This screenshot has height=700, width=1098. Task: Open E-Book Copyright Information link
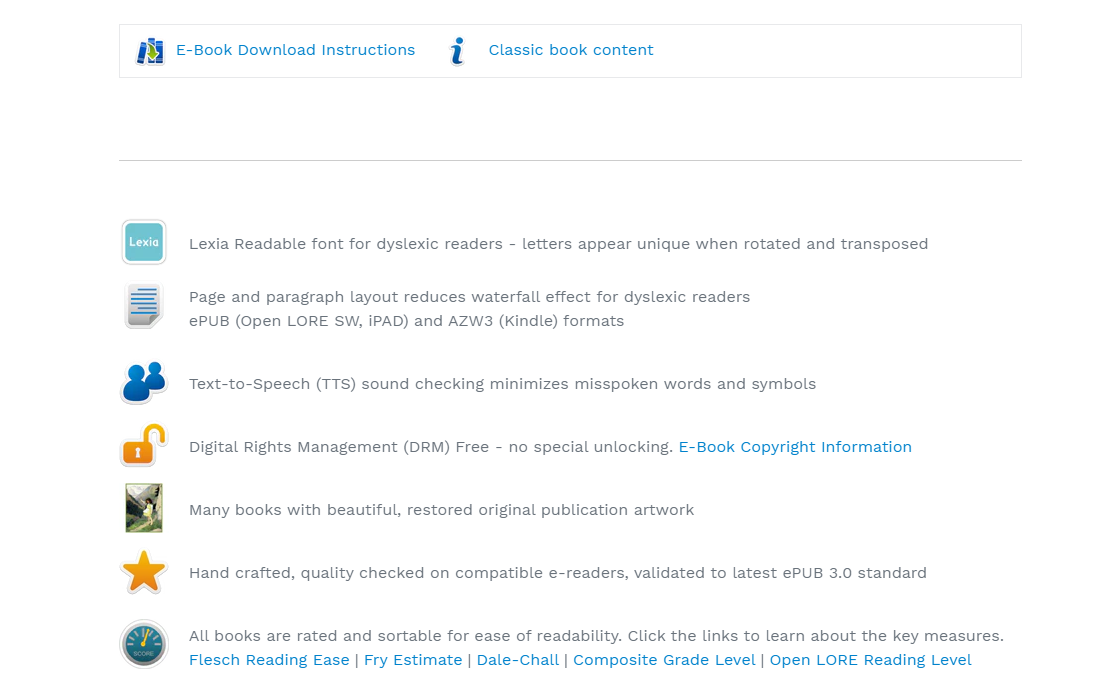(x=795, y=447)
